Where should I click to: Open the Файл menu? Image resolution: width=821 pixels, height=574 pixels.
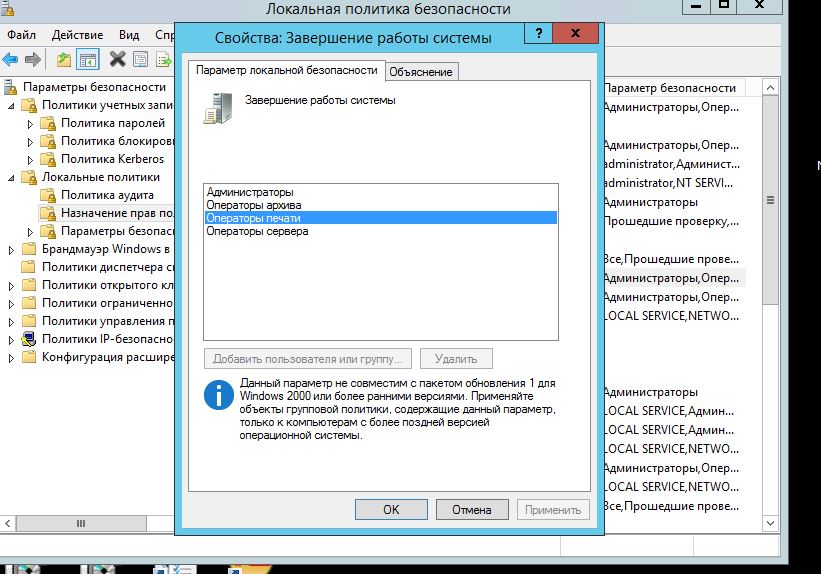point(21,35)
